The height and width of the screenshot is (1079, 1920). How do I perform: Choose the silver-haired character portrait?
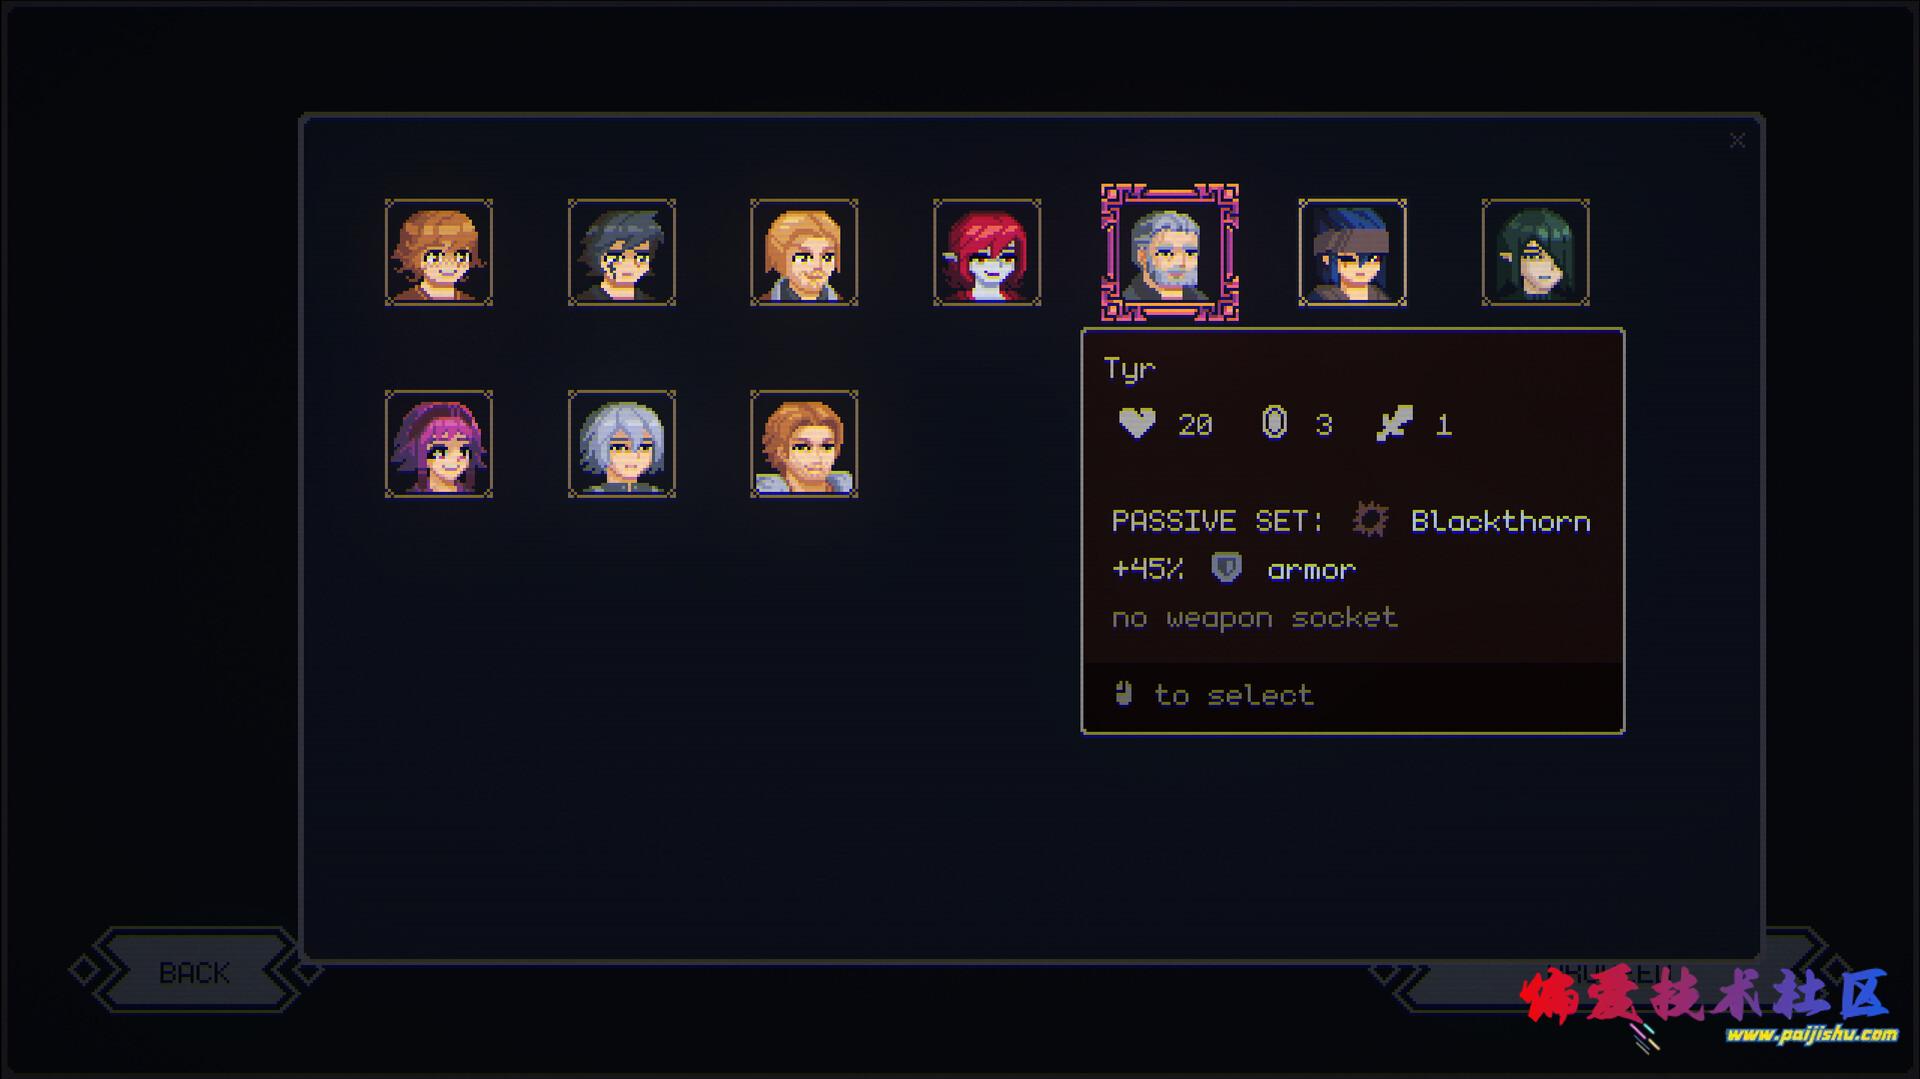coord(622,444)
